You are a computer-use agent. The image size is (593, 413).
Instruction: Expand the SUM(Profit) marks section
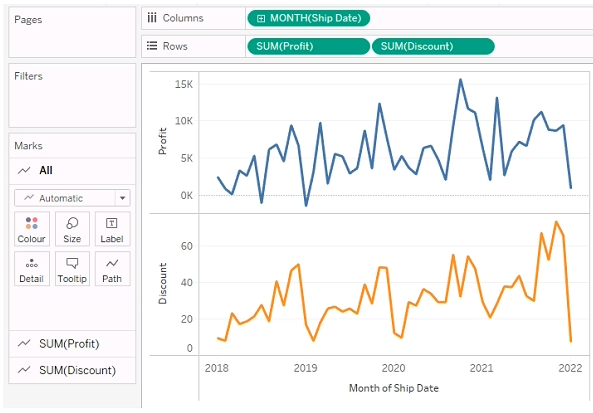click(72, 344)
